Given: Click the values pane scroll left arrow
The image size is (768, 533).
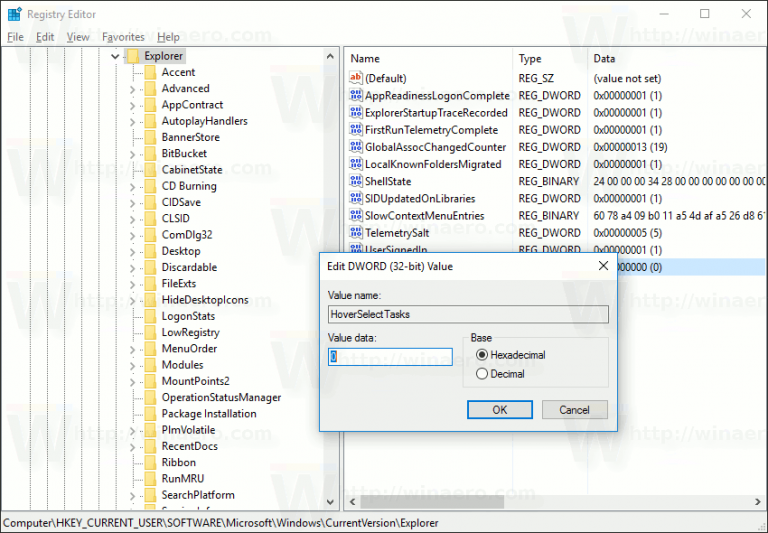Looking at the screenshot, I should (353, 502).
